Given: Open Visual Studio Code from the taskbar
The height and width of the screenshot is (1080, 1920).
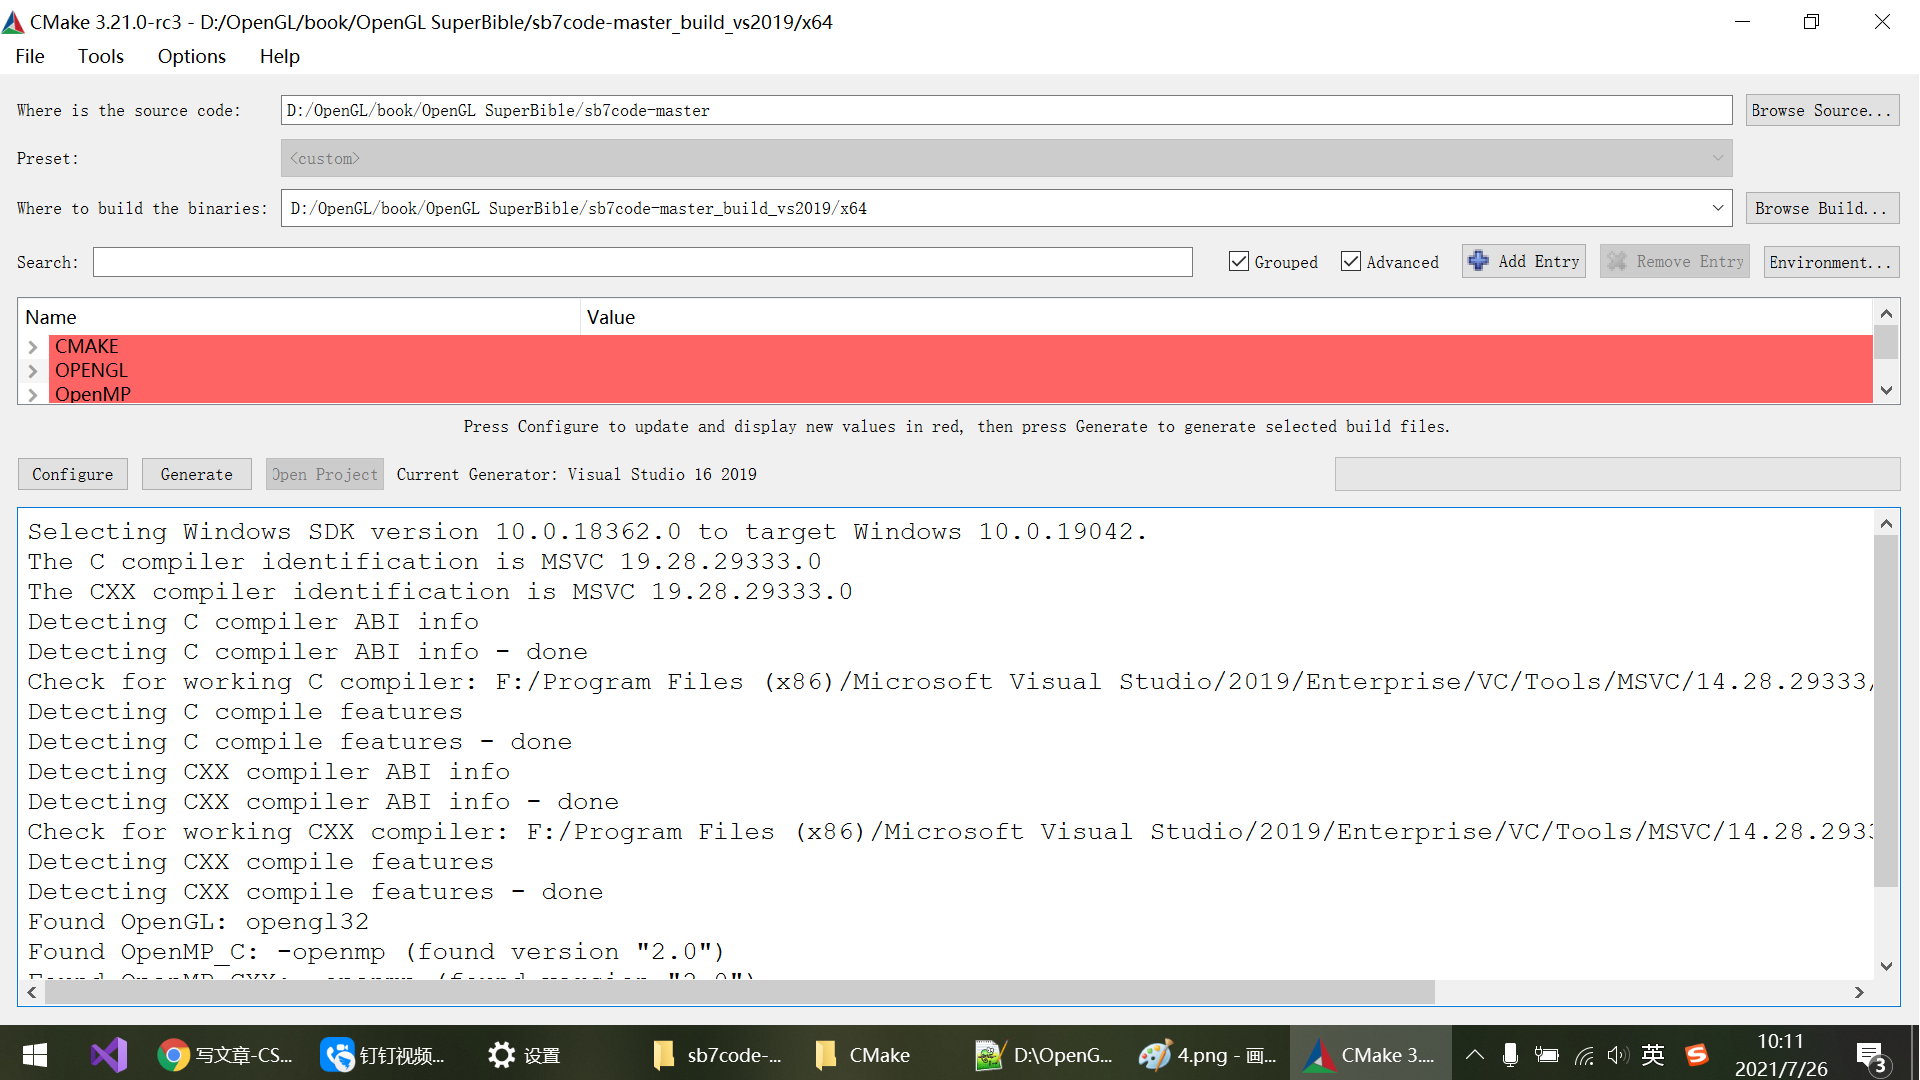Looking at the screenshot, I should coord(108,1054).
